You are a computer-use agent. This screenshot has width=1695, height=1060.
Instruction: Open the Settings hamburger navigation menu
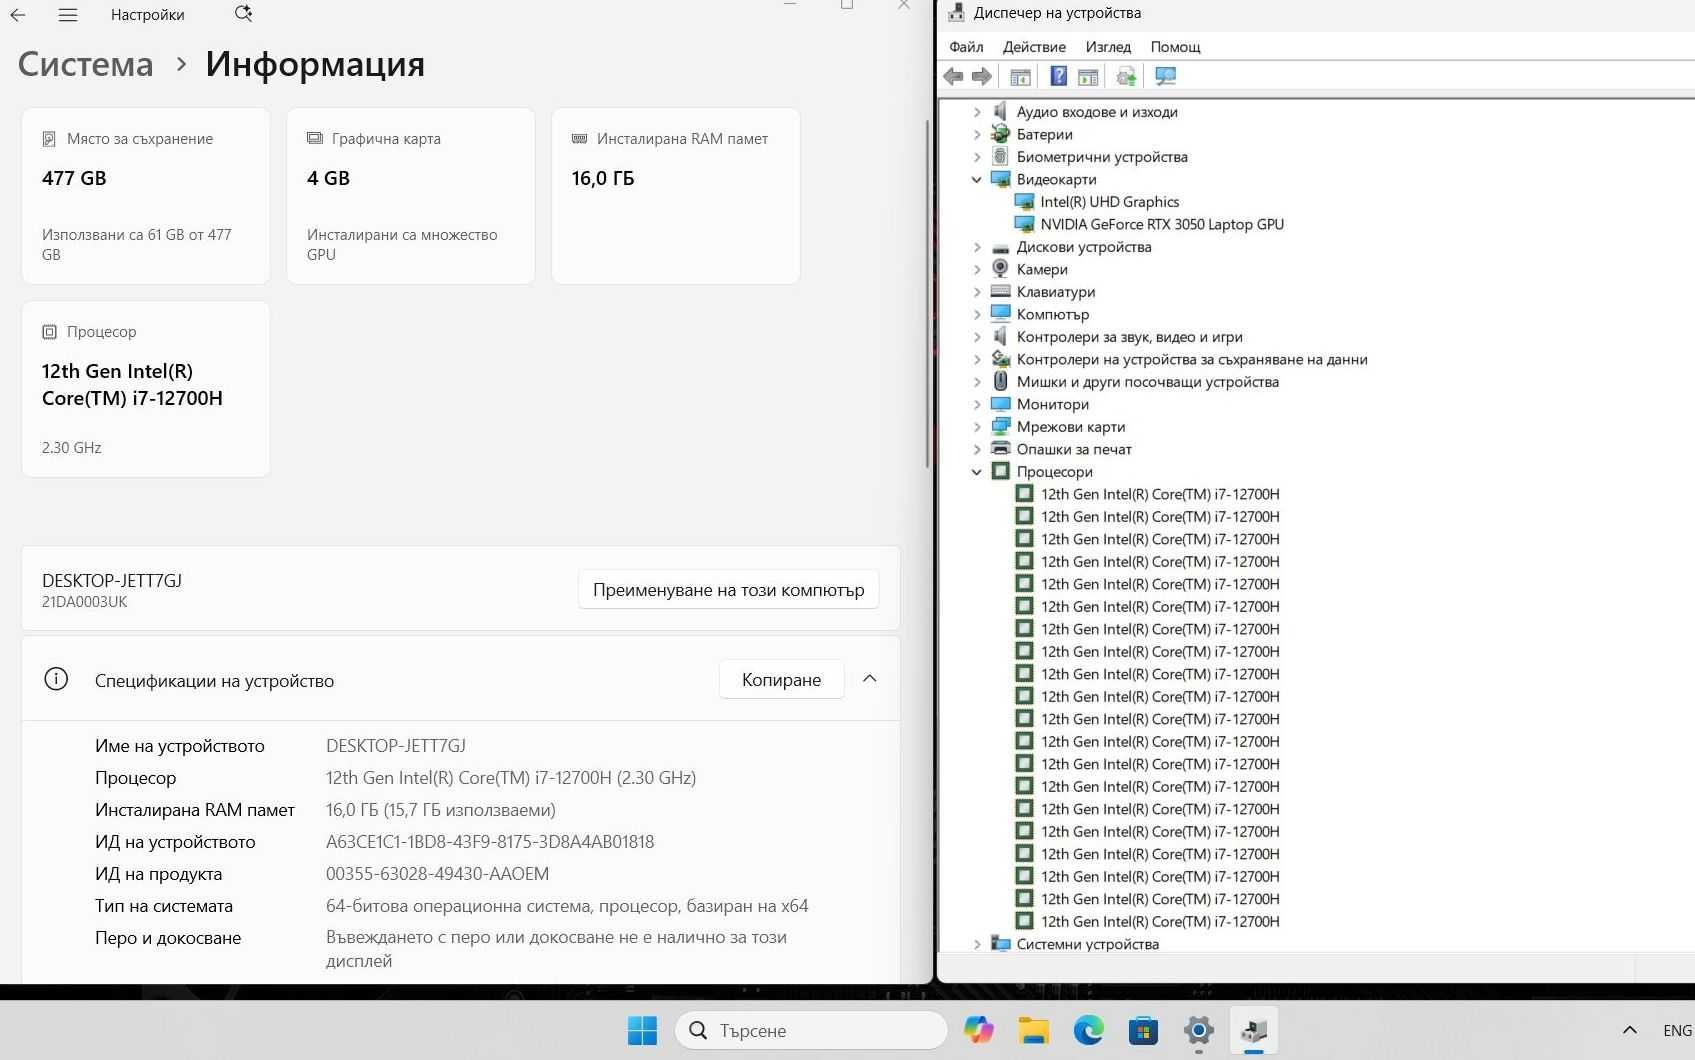click(x=67, y=15)
